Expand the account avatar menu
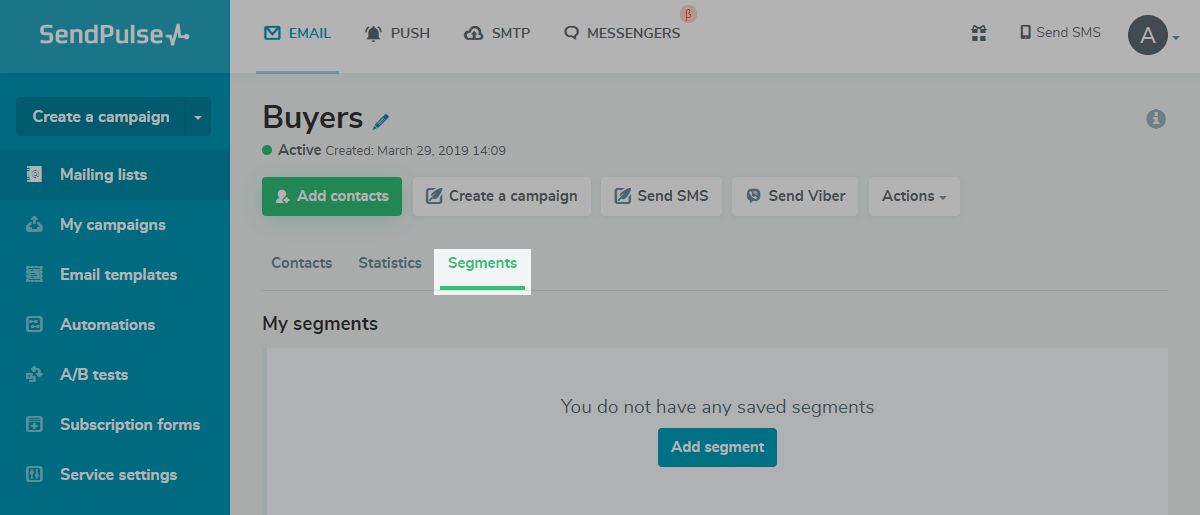Viewport: 1200px width, 515px height. 1153,36
